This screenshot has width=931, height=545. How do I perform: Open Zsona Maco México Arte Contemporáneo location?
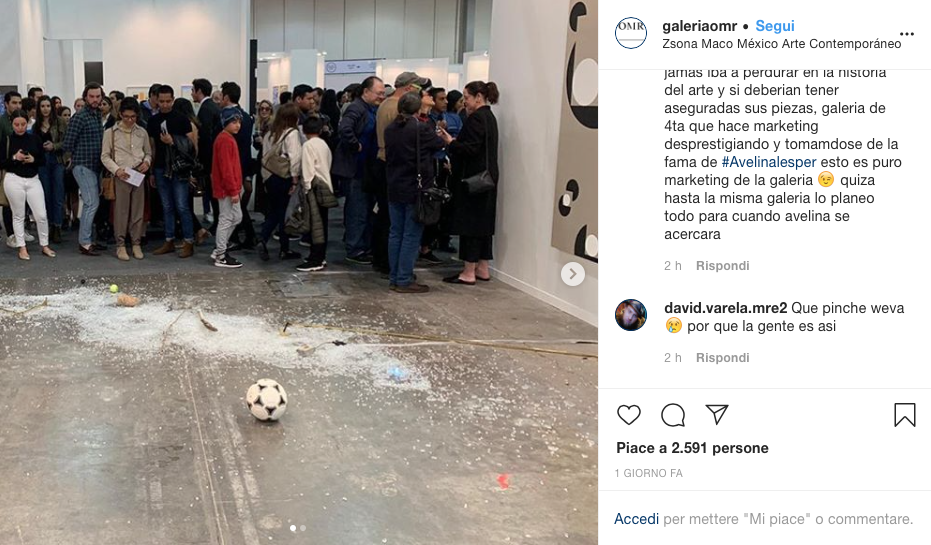click(781, 43)
